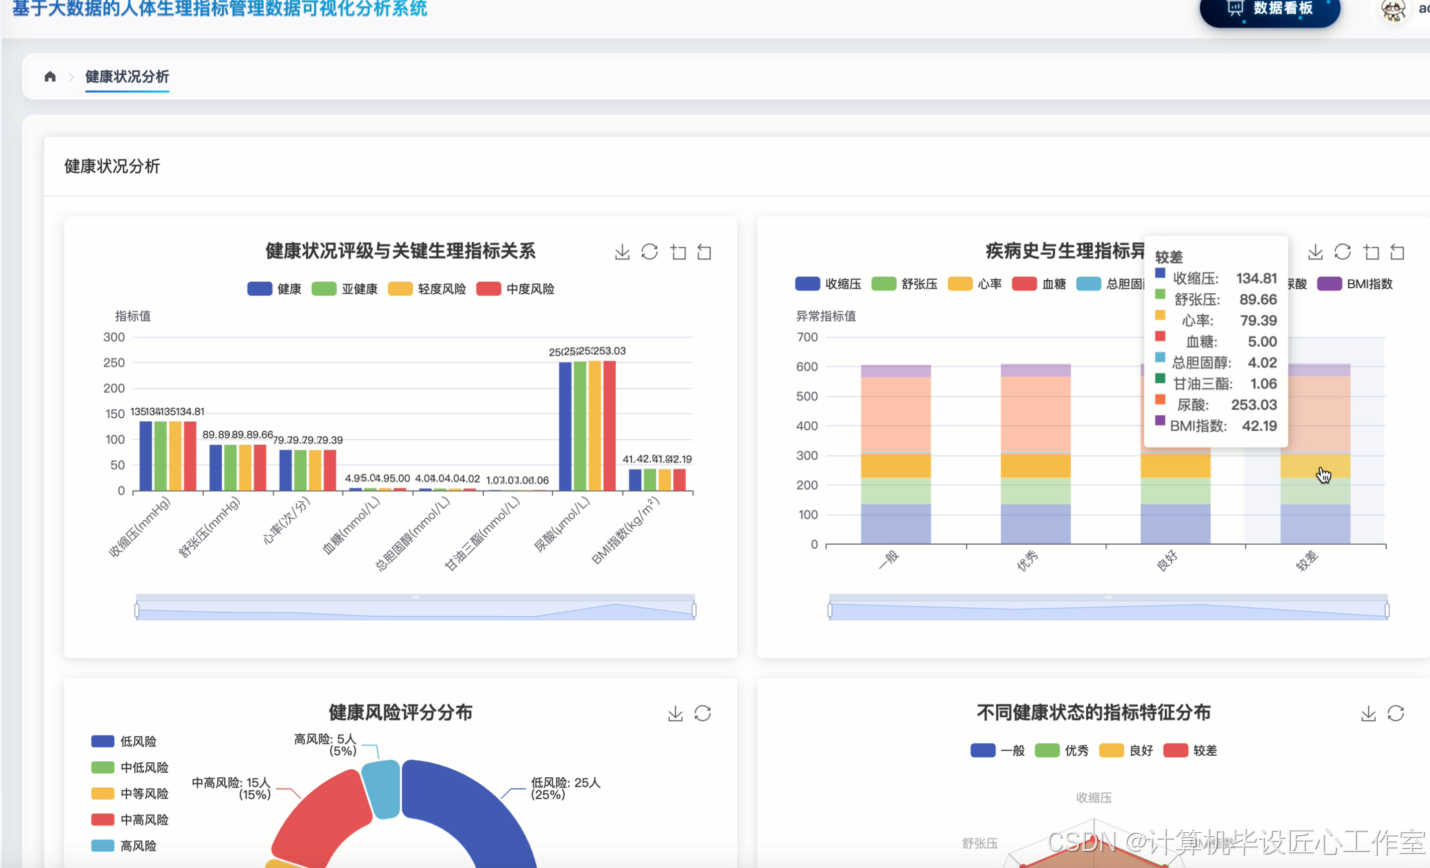
Task: Restore the 不同健康状态的指标特征分布 chart
Action: 1396,713
